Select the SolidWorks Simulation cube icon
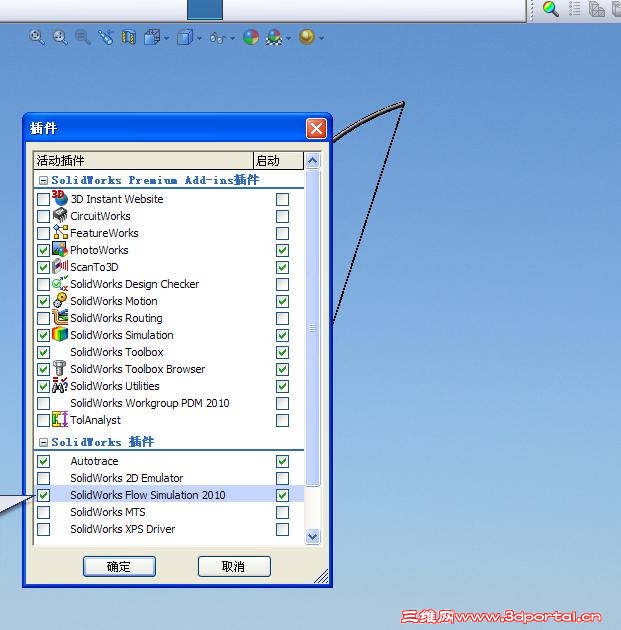 pos(60,334)
